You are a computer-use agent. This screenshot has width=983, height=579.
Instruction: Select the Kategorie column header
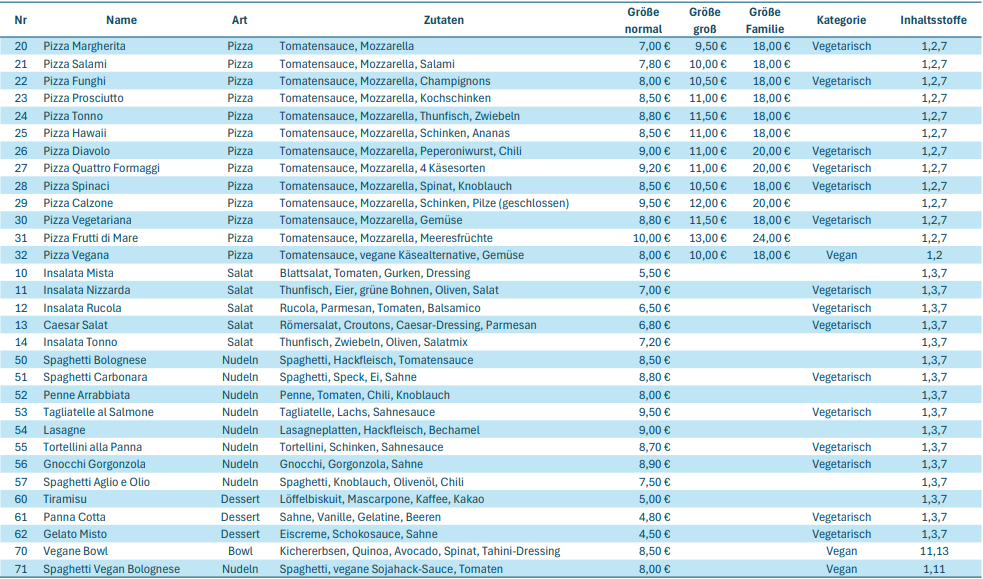click(841, 20)
